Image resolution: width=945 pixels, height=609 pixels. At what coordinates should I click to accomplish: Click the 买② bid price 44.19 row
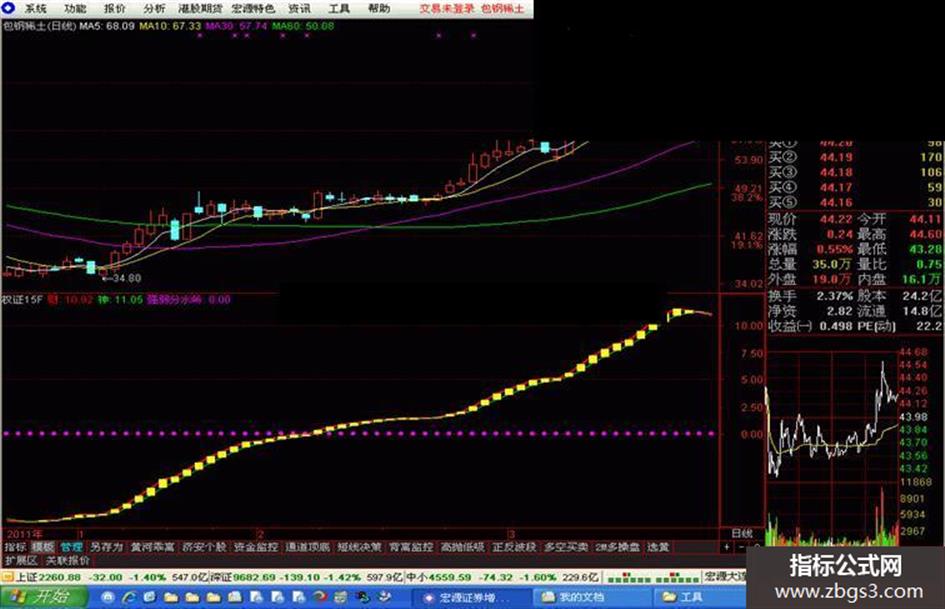coord(855,157)
